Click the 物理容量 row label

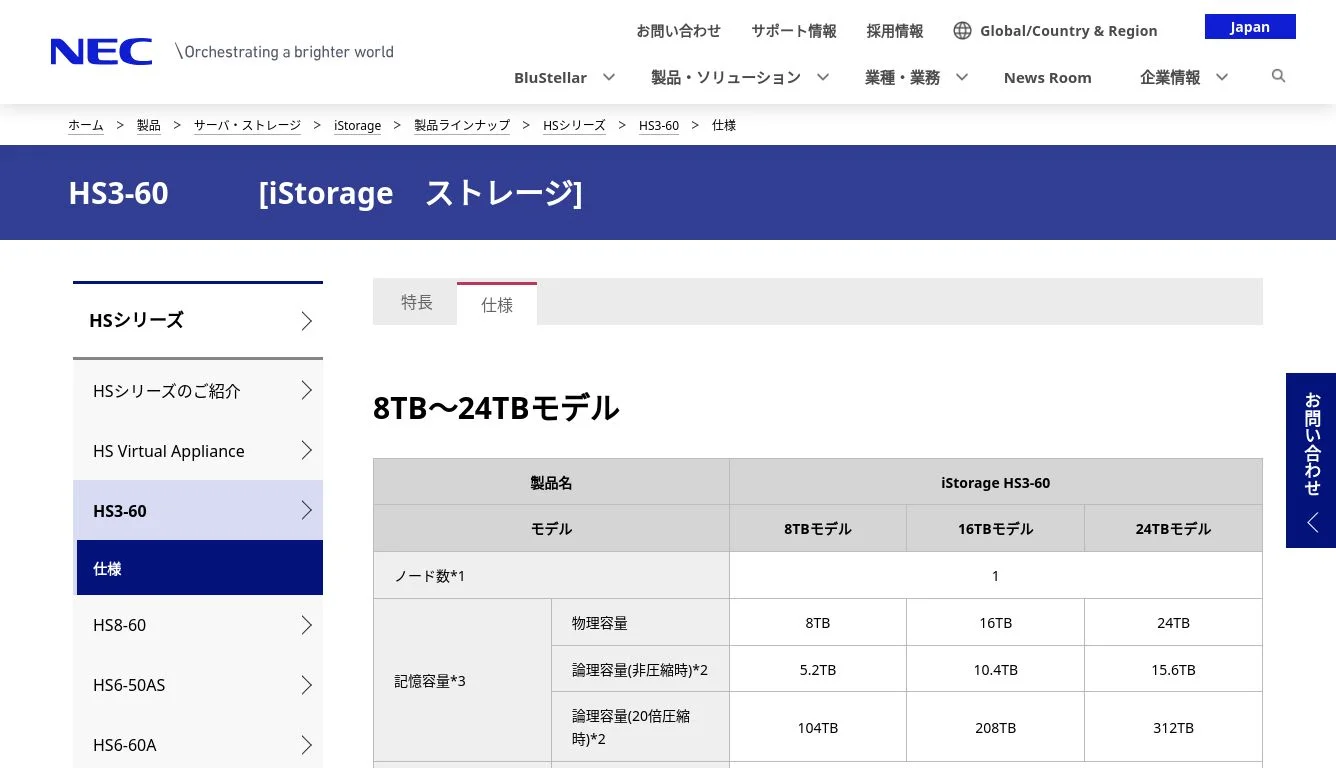click(x=640, y=622)
